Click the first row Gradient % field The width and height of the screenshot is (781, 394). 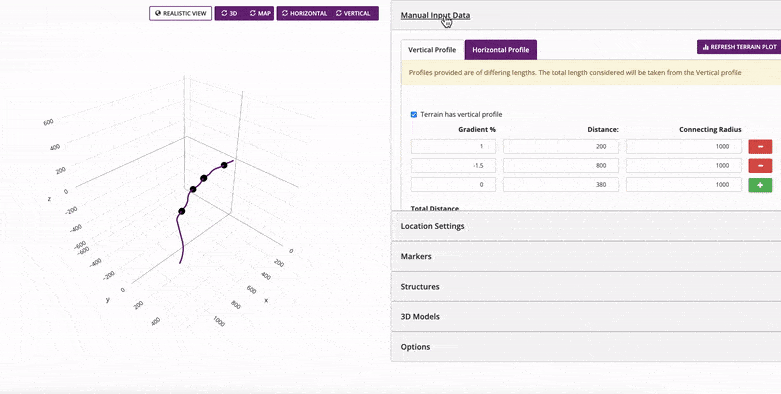click(x=453, y=146)
